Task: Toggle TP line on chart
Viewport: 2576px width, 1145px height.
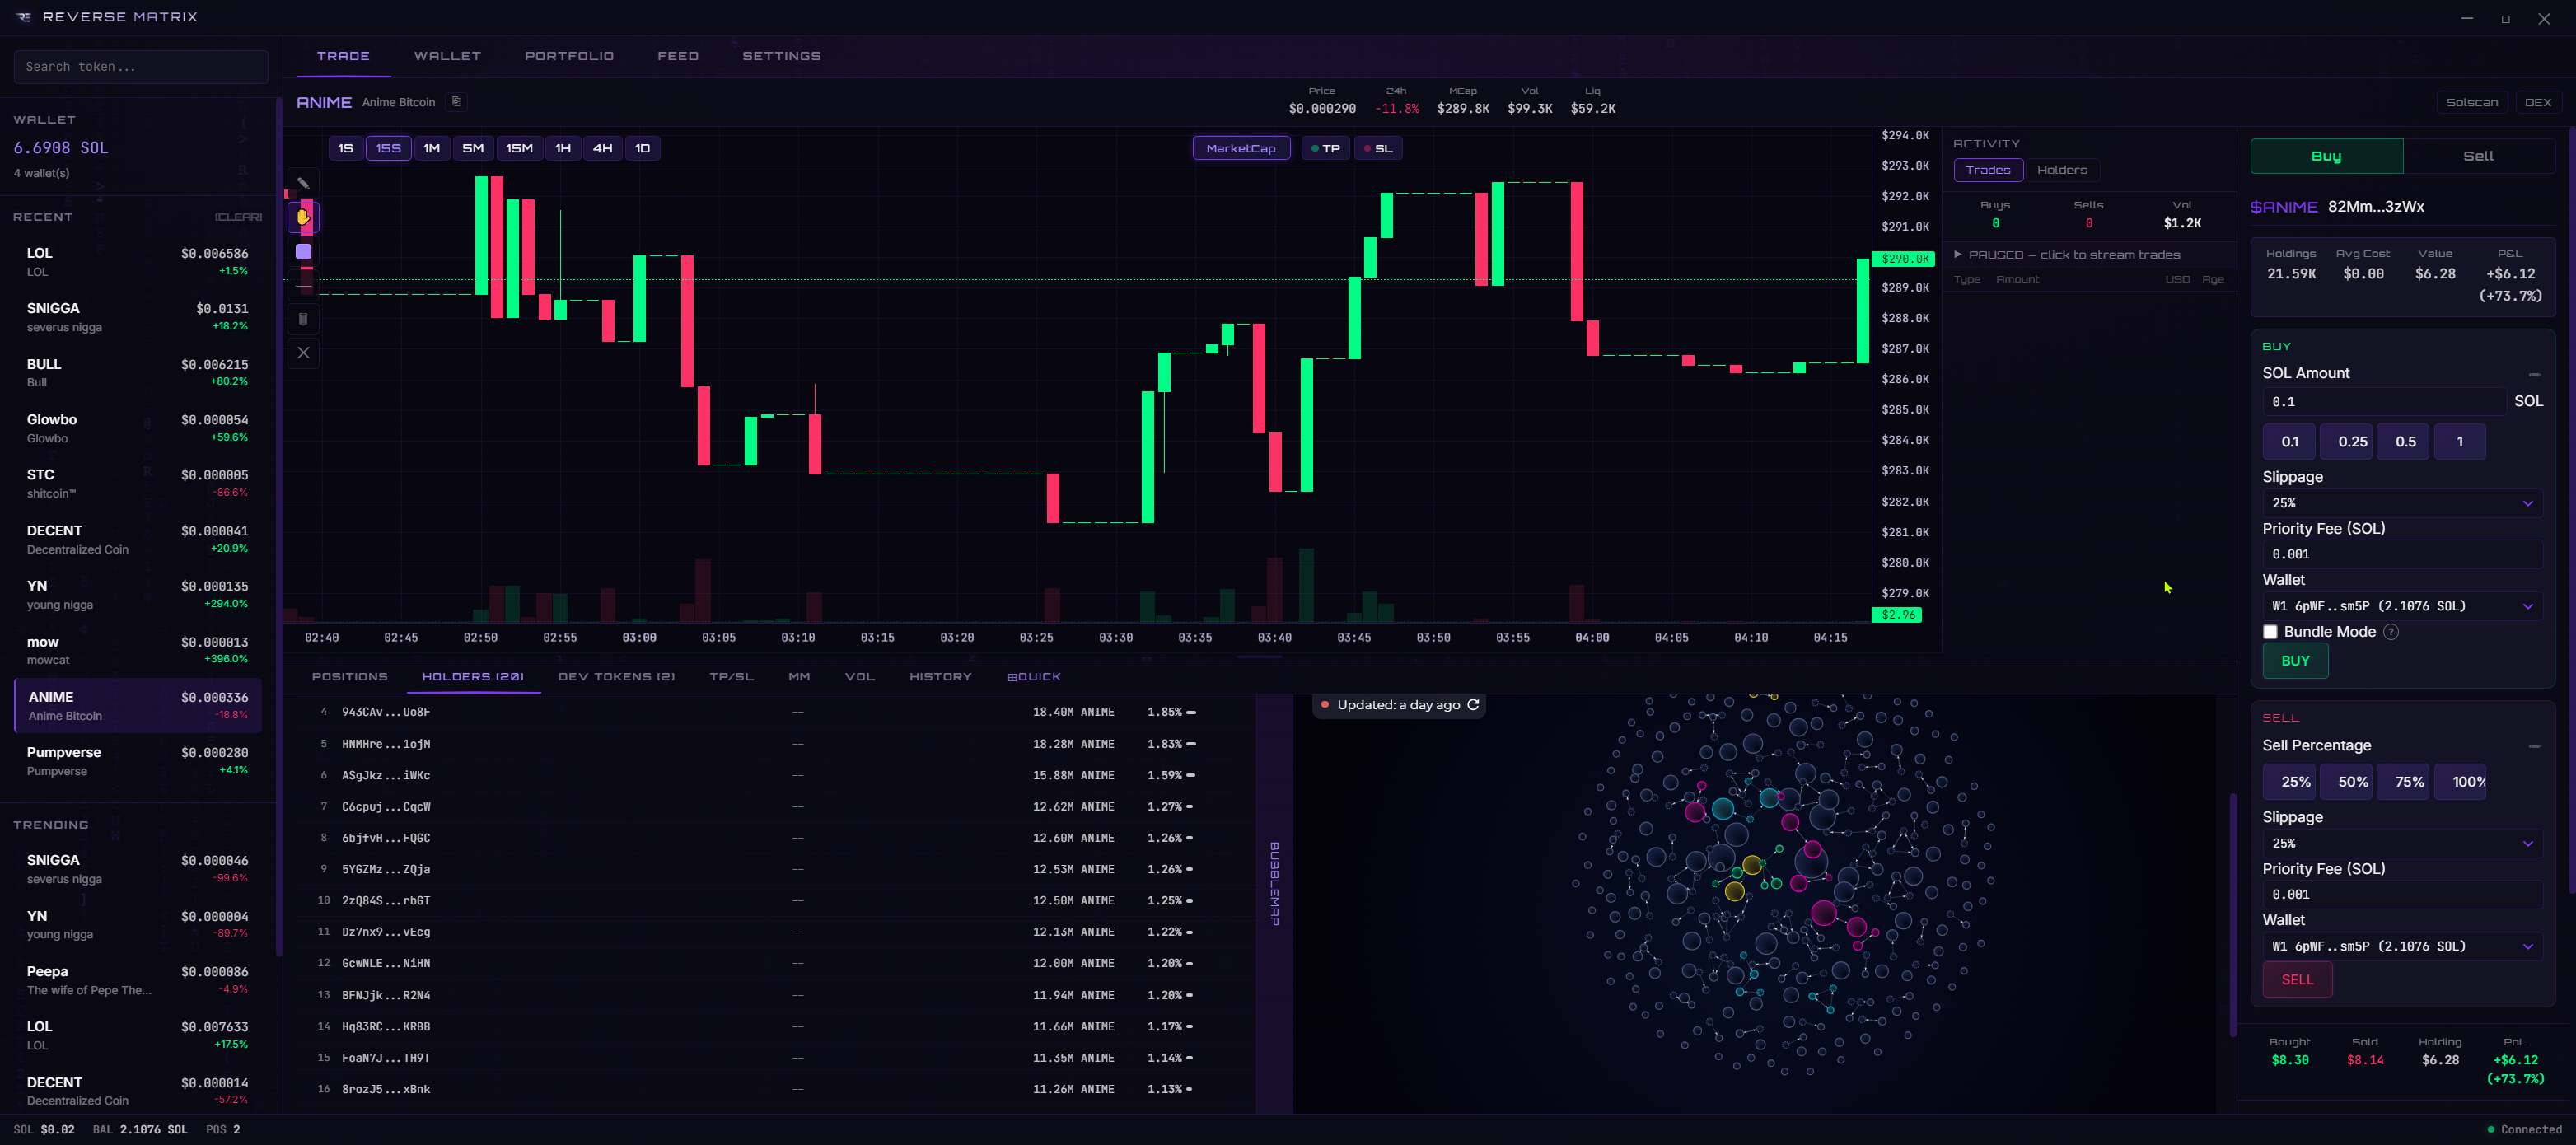Action: 1325,148
